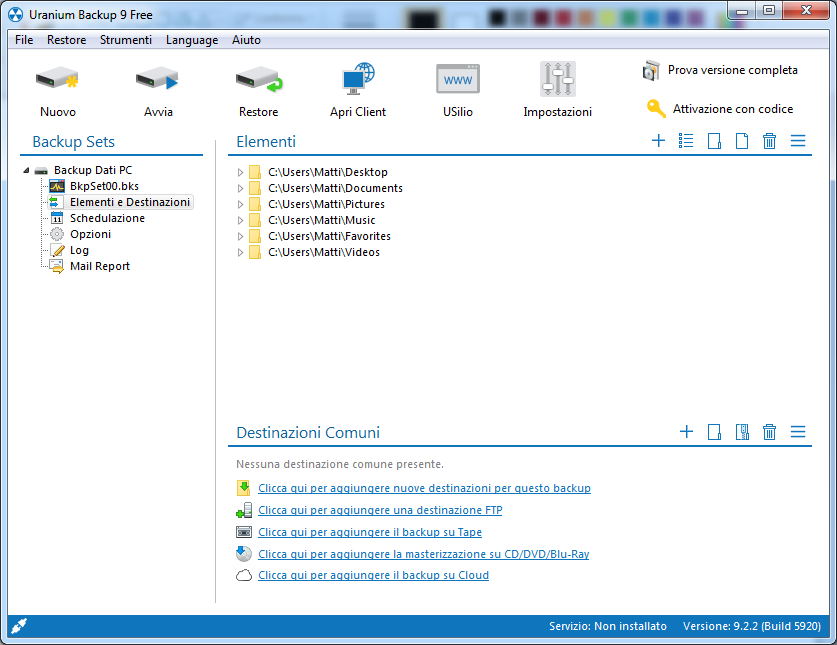Add destination with Destinazioni Comuni plus icon
Image resolution: width=837 pixels, height=645 pixels.
click(686, 431)
